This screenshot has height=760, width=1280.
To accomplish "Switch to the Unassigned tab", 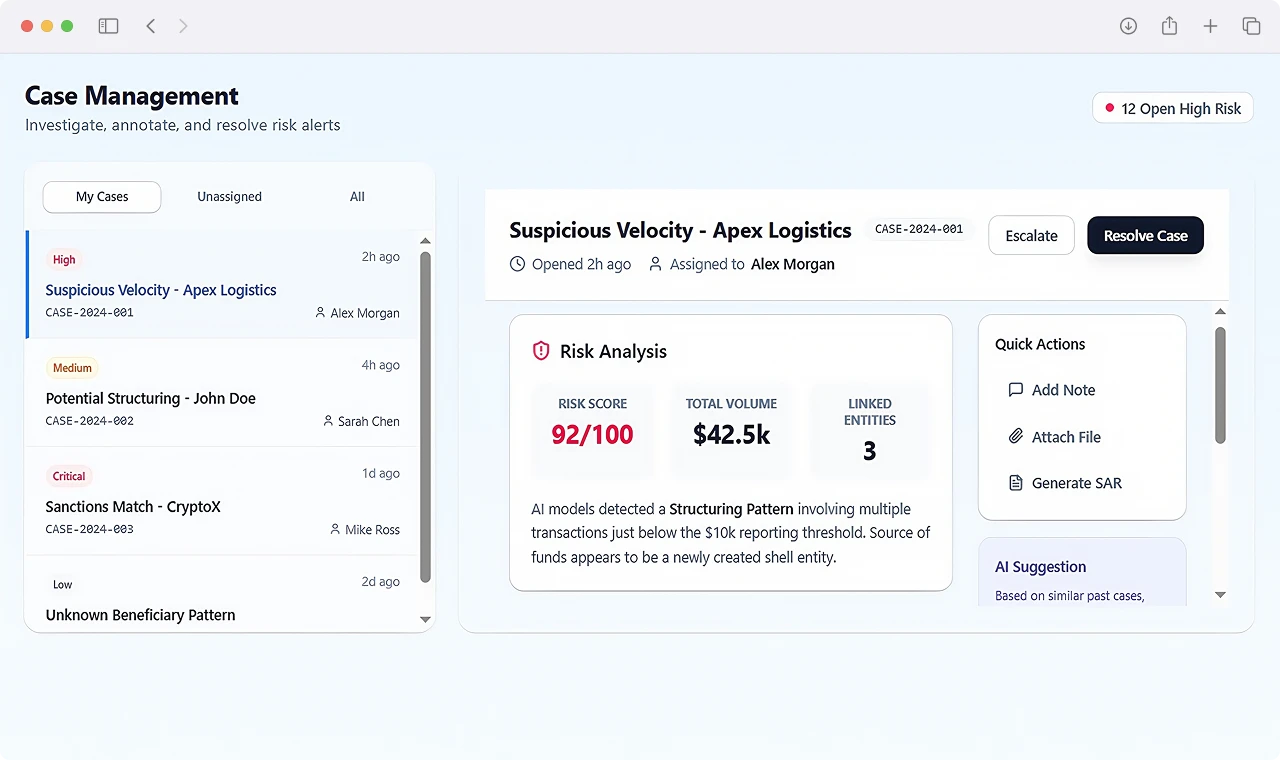I will tap(229, 197).
